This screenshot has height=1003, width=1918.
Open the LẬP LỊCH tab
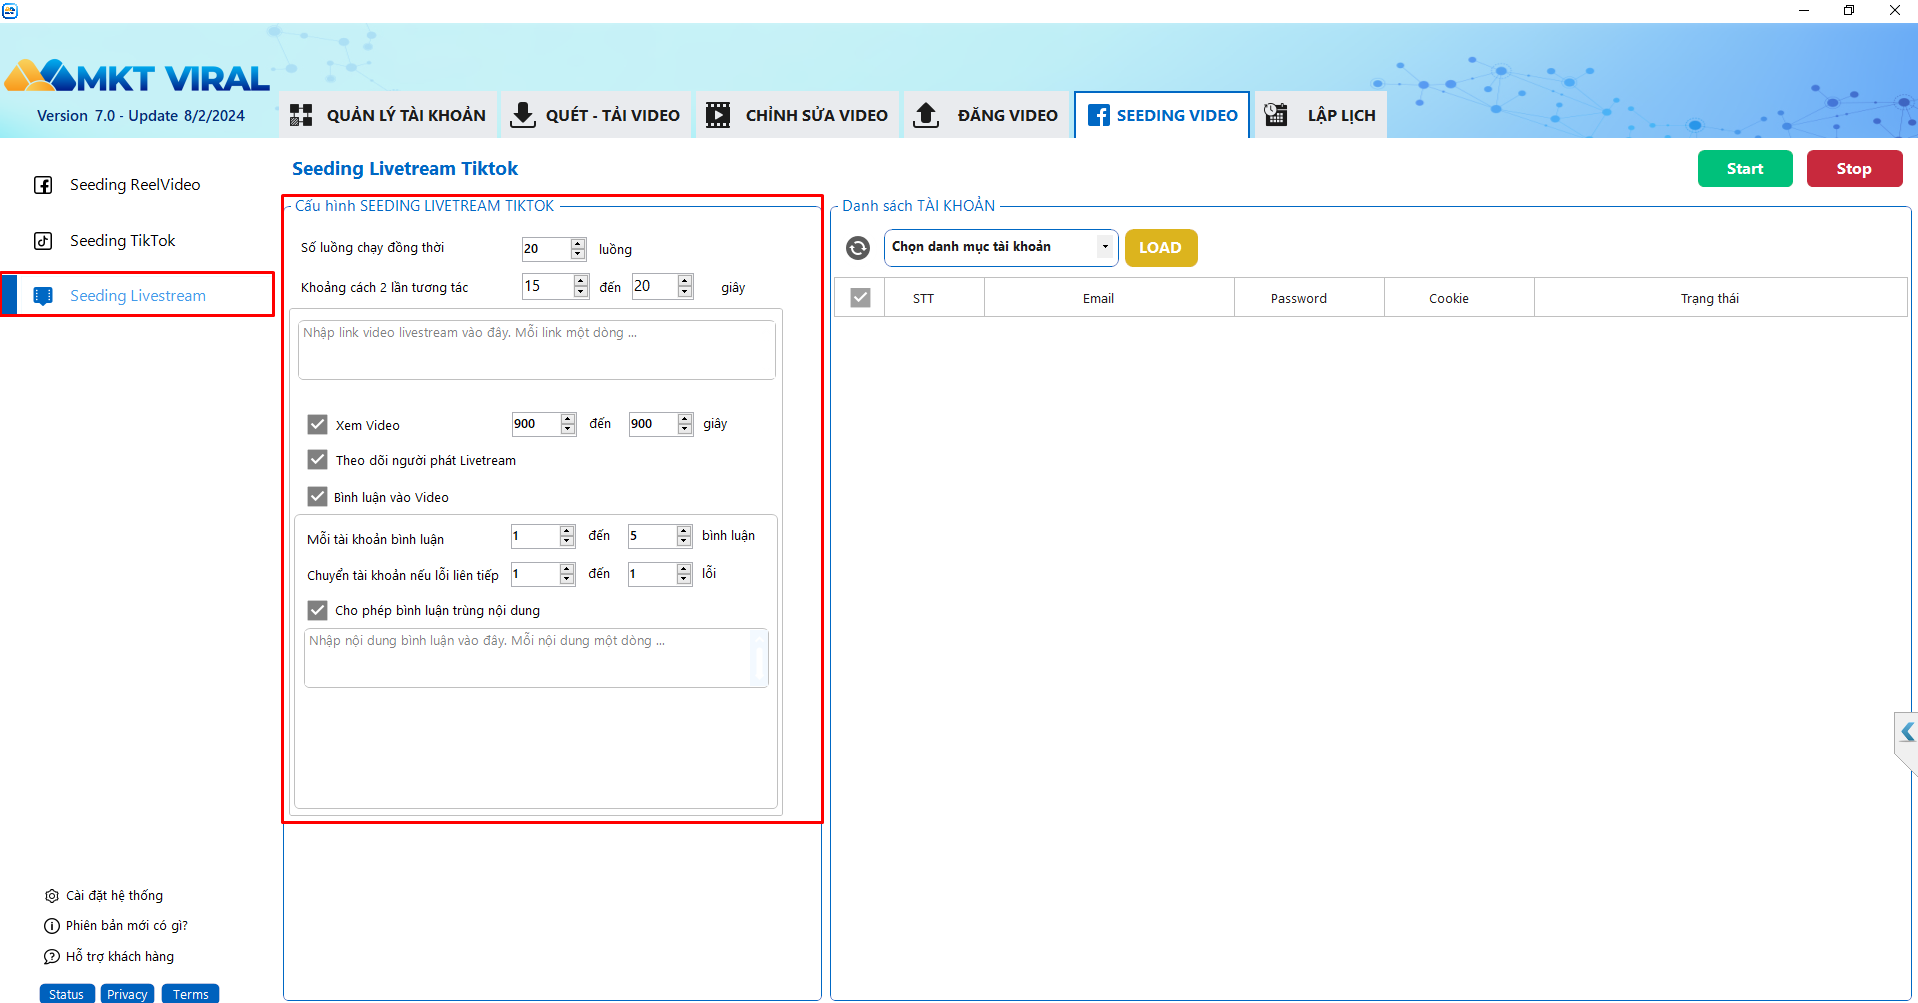(1321, 115)
